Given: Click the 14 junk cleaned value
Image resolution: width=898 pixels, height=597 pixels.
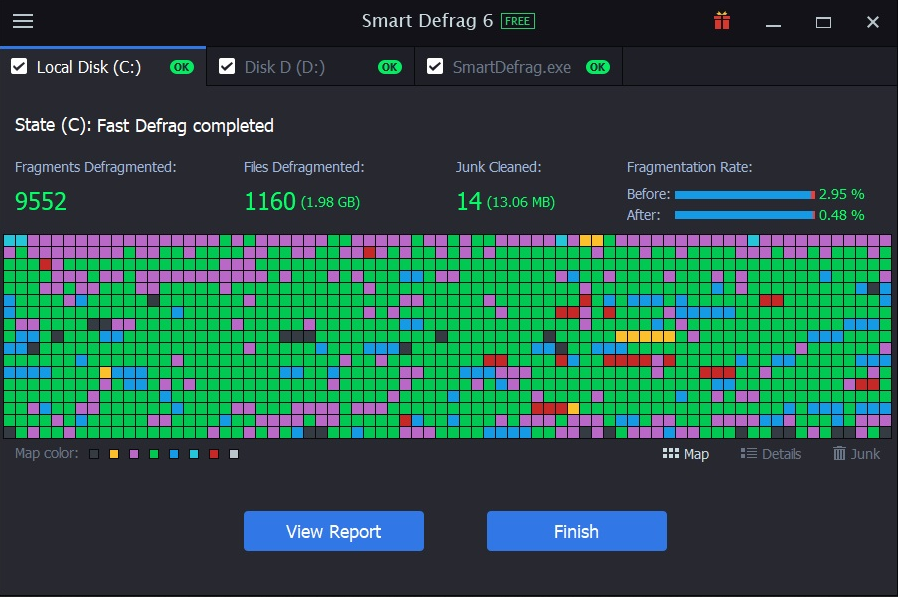Looking at the screenshot, I should [469, 201].
